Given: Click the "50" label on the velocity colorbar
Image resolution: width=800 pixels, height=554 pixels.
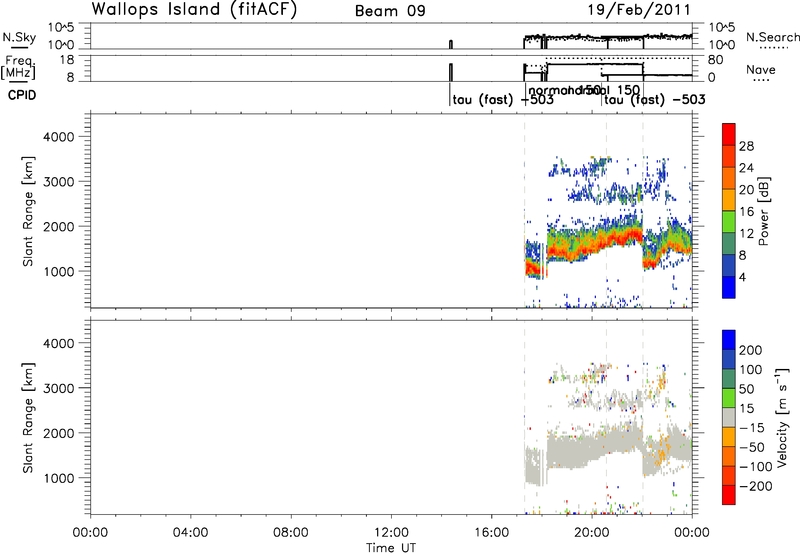Looking at the screenshot, I should (746, 389).
